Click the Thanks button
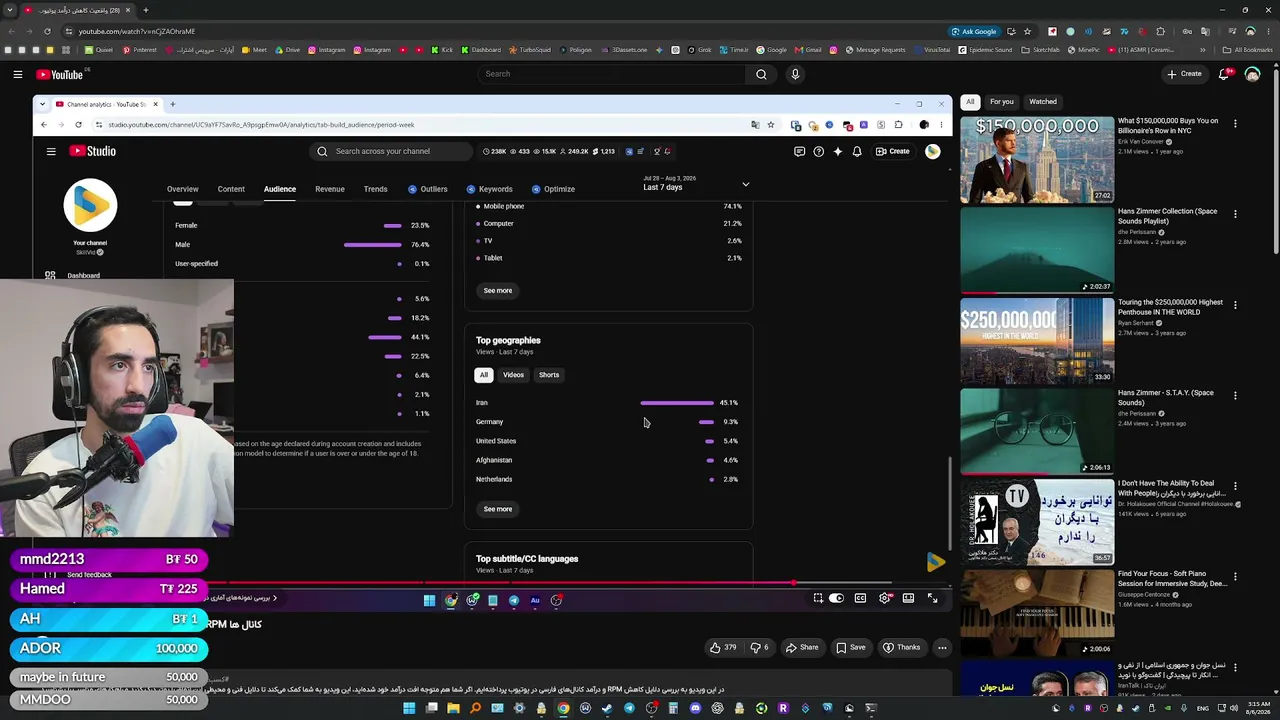Viewport: 1280px width, 720px height. (901, 647)
